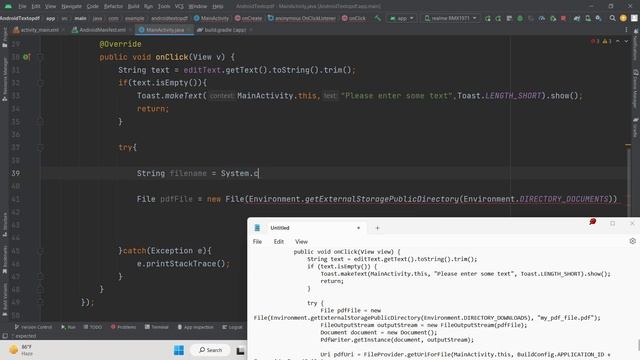The height and width of the screenshot is (360, 640).
Task: Close the Untitled tab in Notepad
Action: tap(358, 228)
